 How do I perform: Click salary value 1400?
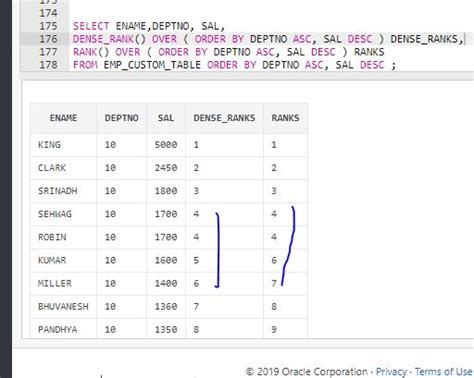coord(166,283)
